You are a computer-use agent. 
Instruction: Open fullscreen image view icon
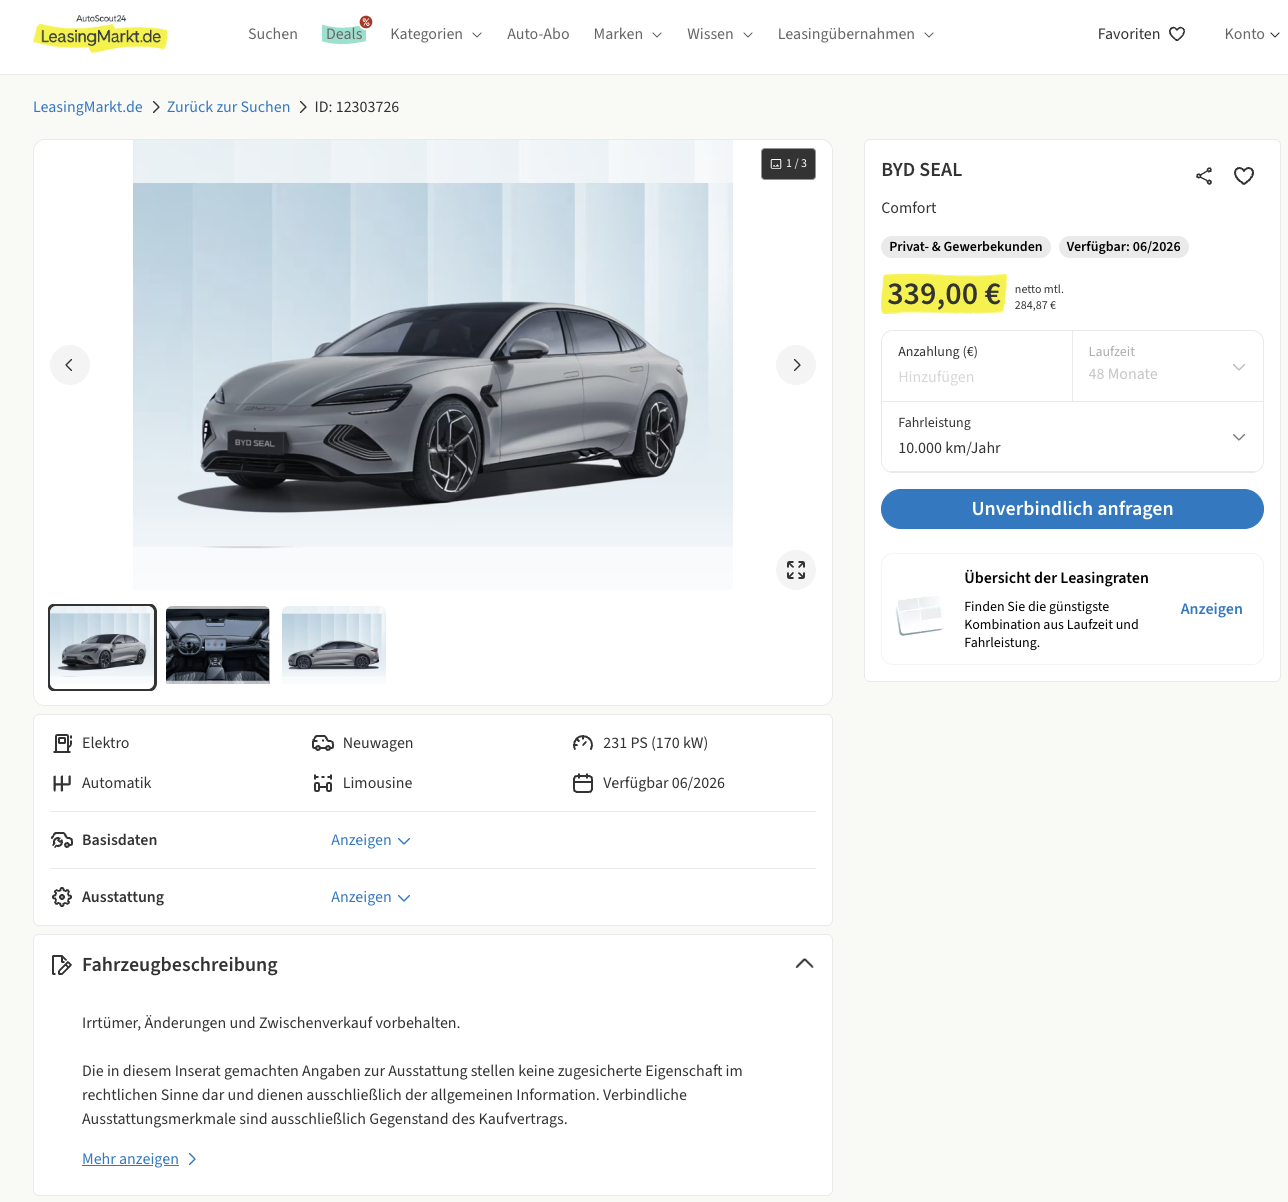[x=795, y=570]
